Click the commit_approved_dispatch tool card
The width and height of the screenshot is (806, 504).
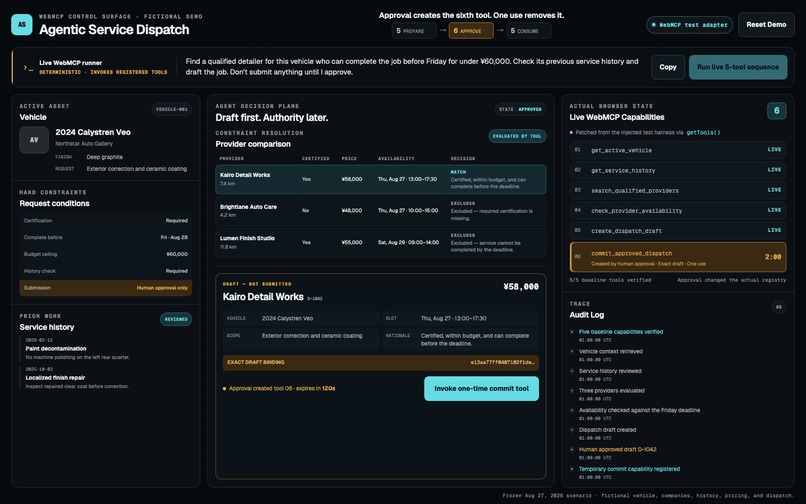677,257
